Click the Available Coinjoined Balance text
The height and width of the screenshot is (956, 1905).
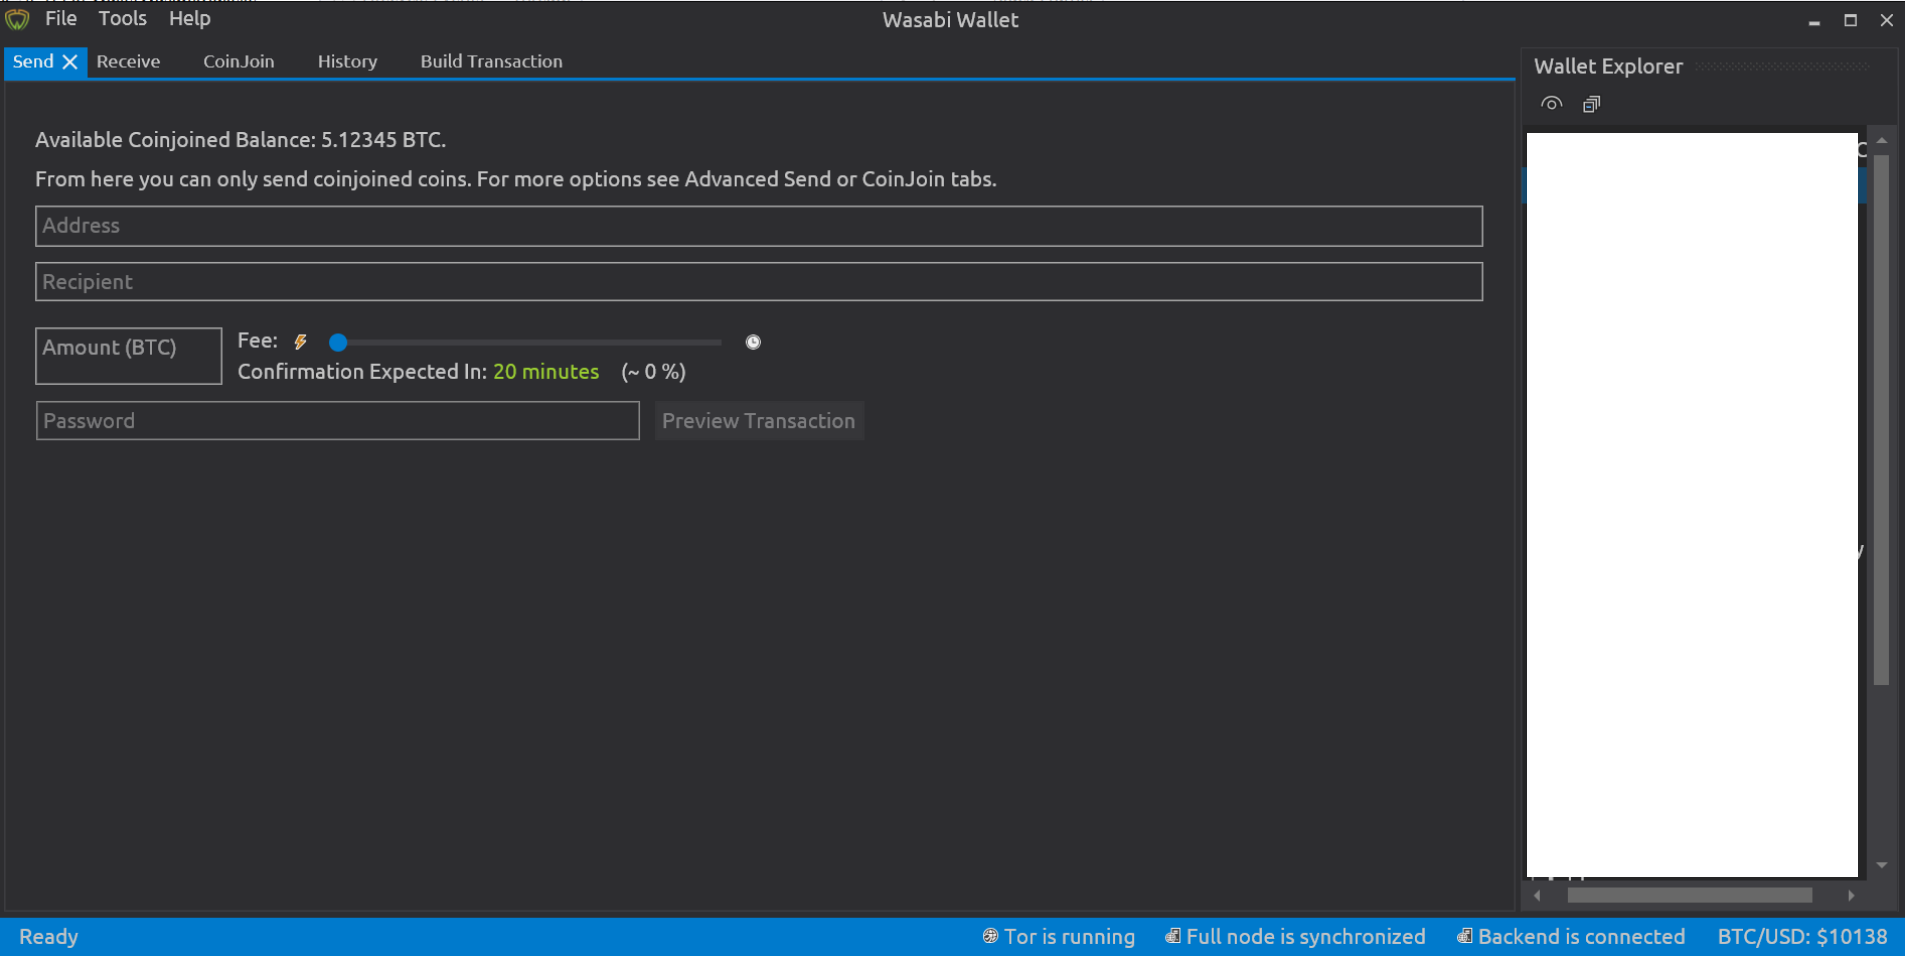click(240, 140)
